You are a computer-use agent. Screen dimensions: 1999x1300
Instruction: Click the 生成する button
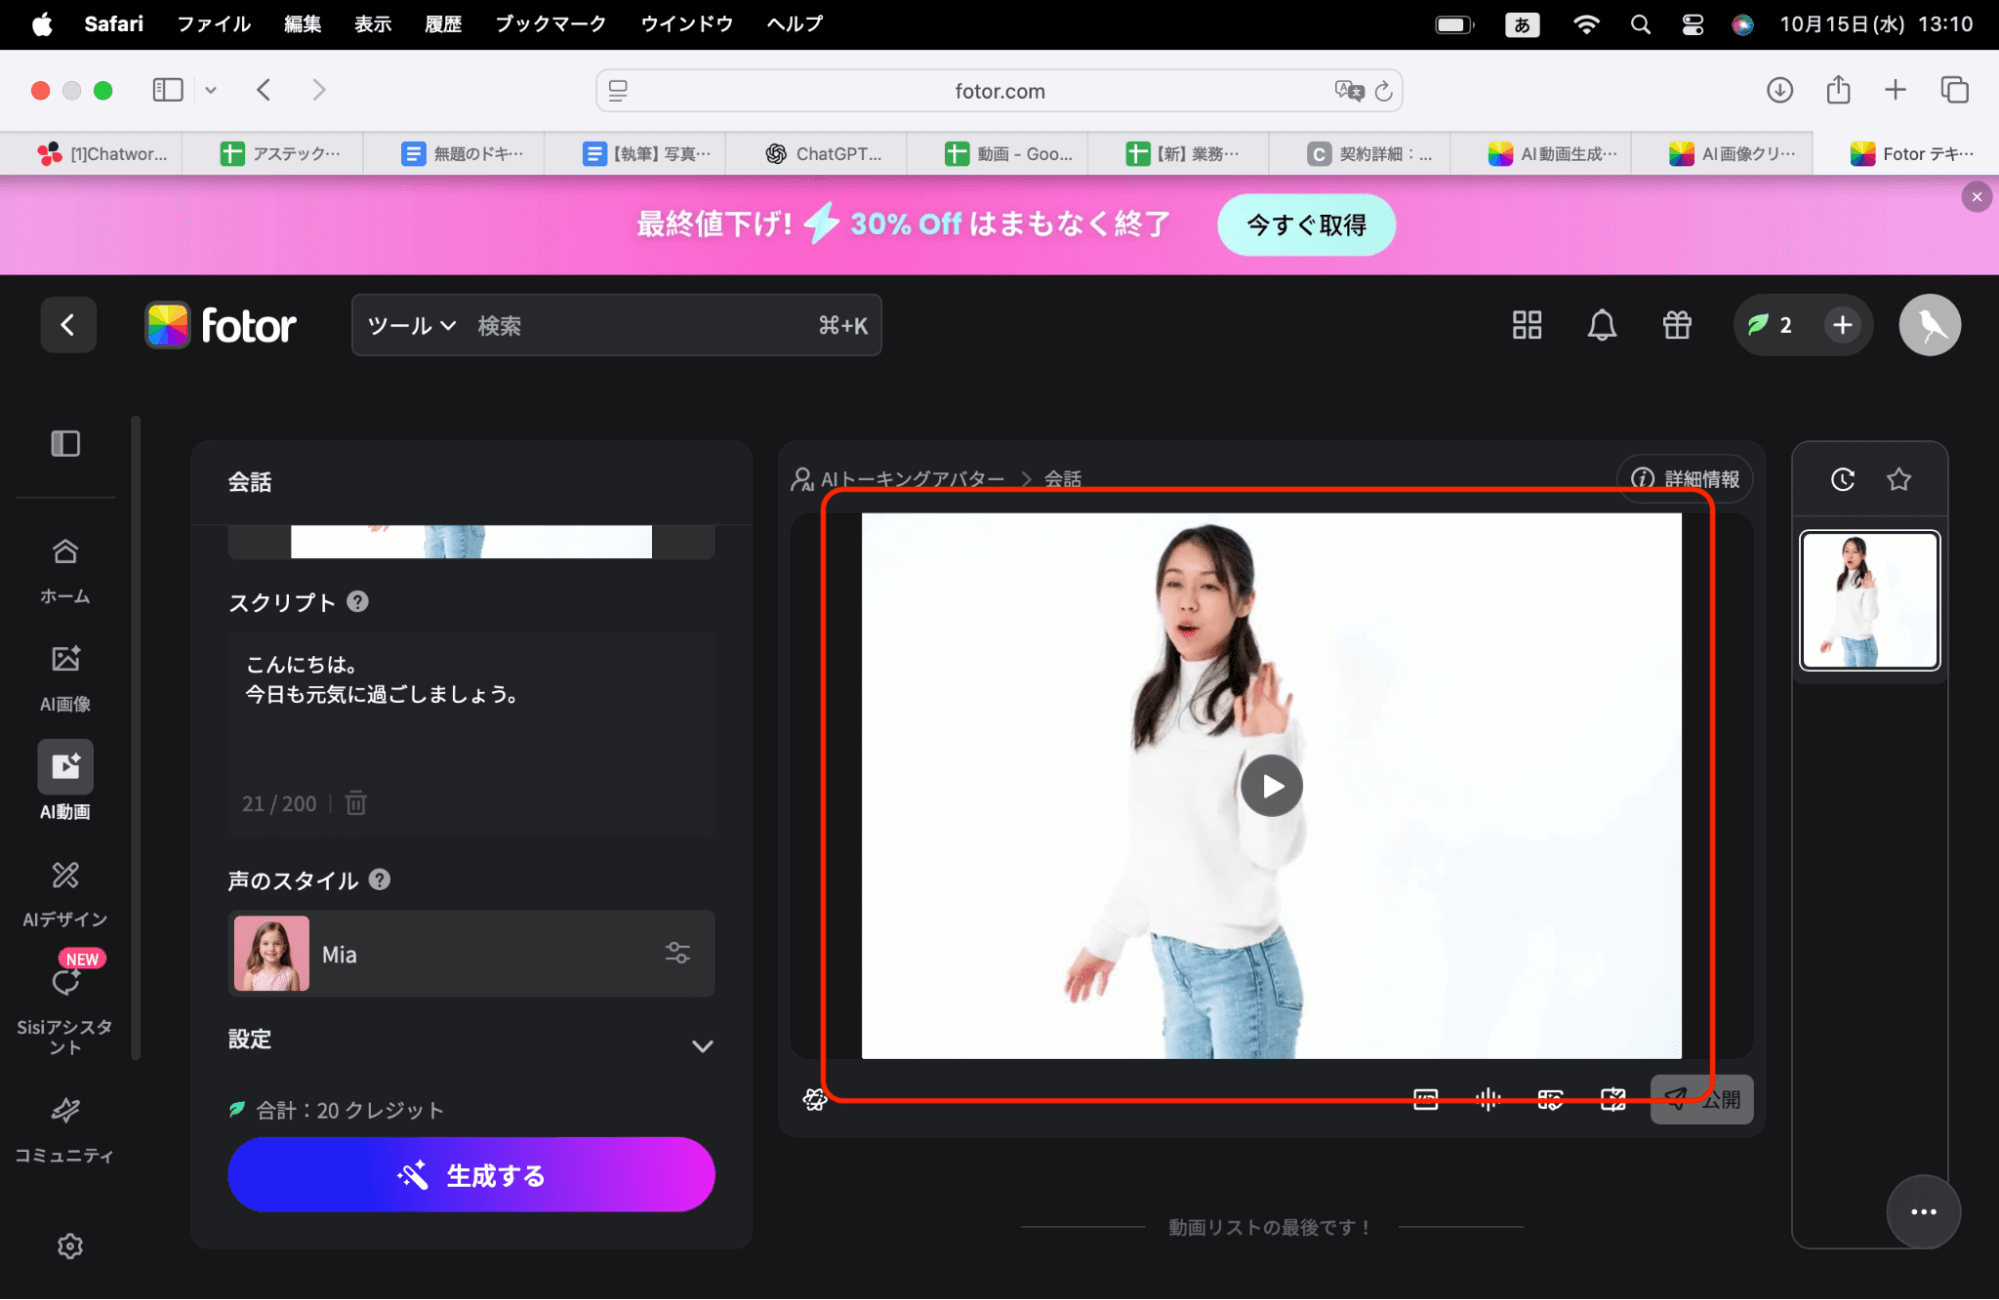pyautogui.click(x=471, y=1174)
